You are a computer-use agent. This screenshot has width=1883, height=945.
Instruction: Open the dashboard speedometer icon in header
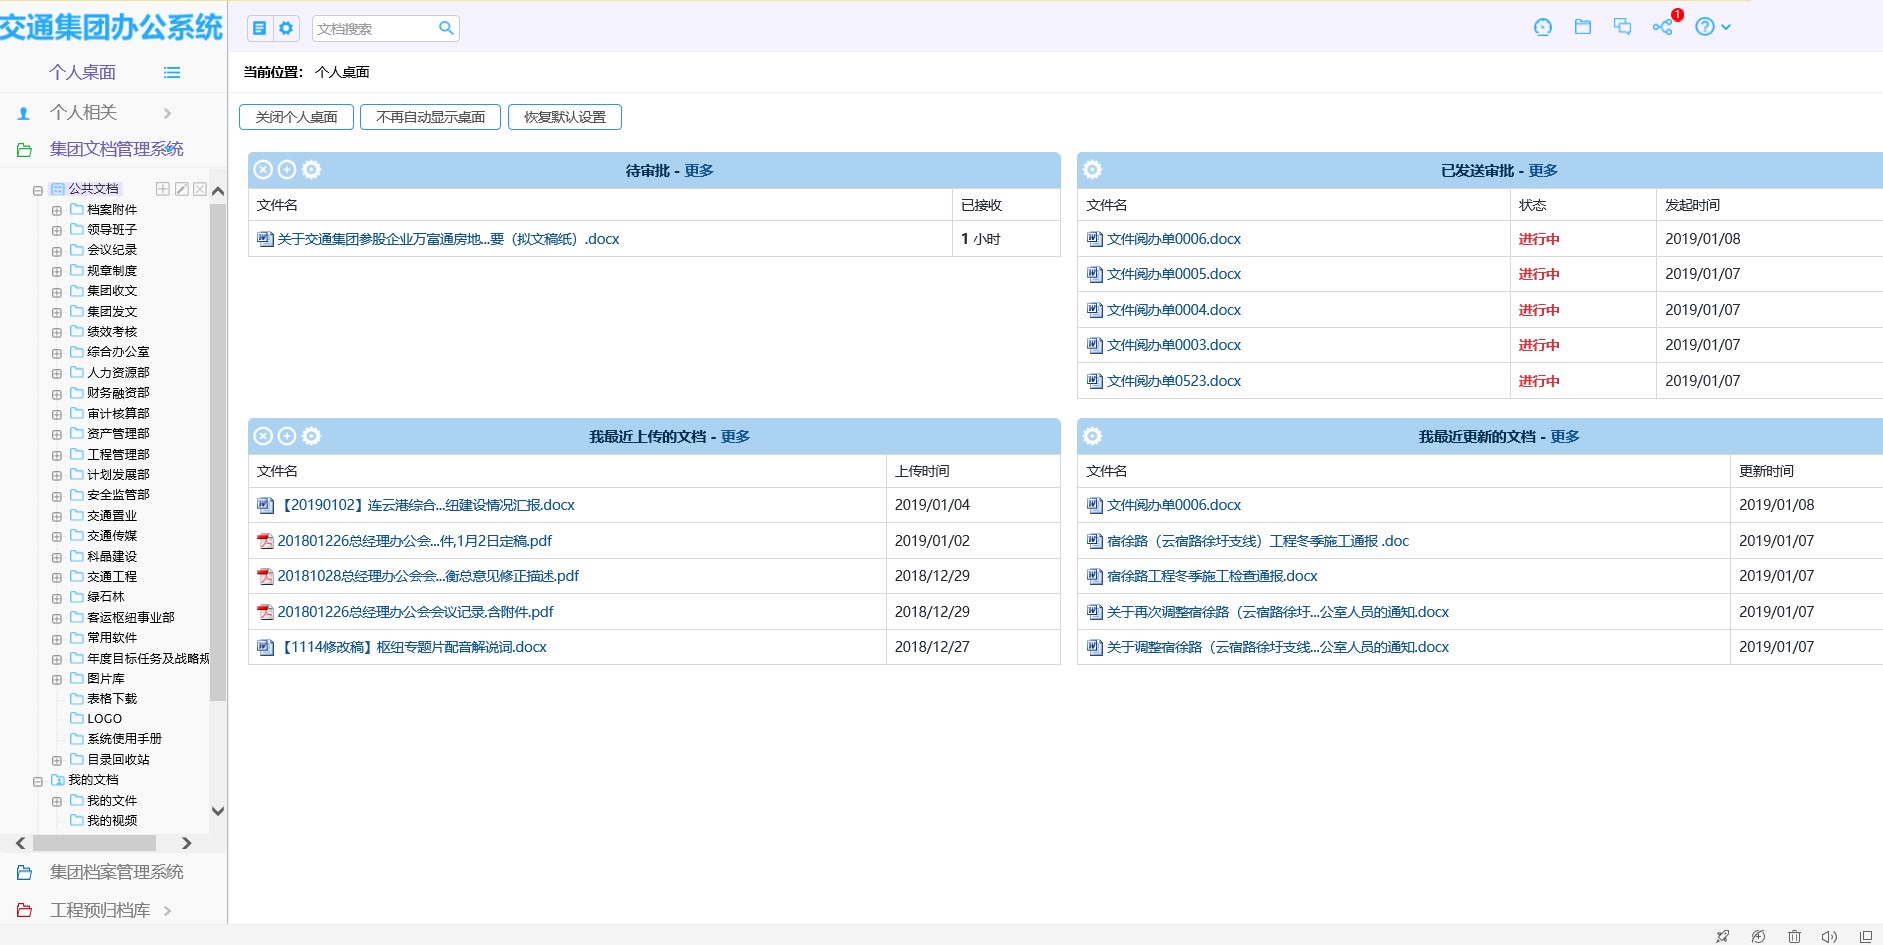(x=1542, y=27)
